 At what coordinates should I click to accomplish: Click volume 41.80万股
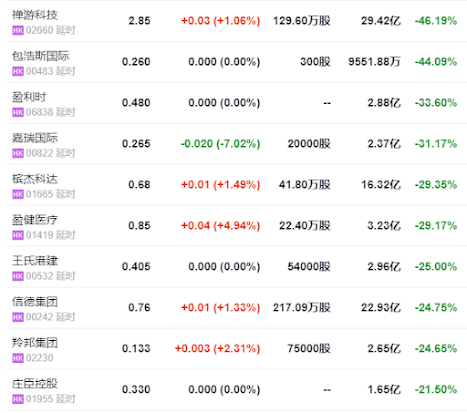(305, 185)
